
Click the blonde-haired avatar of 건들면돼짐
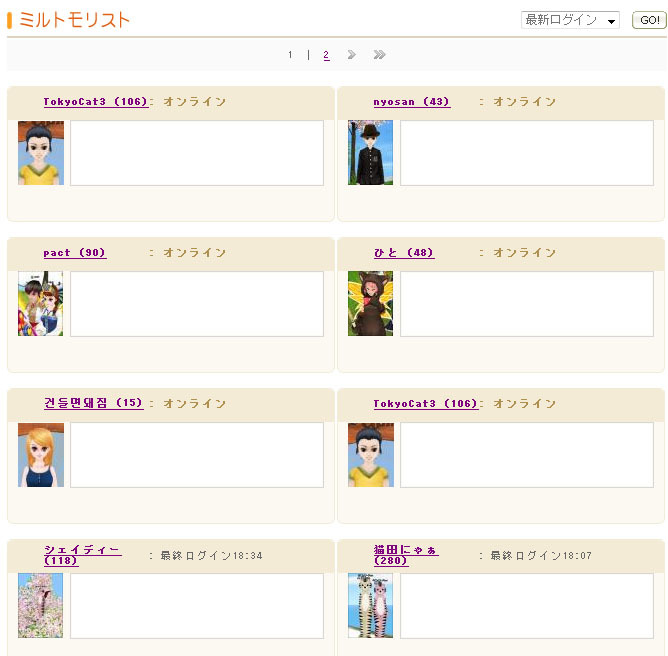click(x=41, y=455)
